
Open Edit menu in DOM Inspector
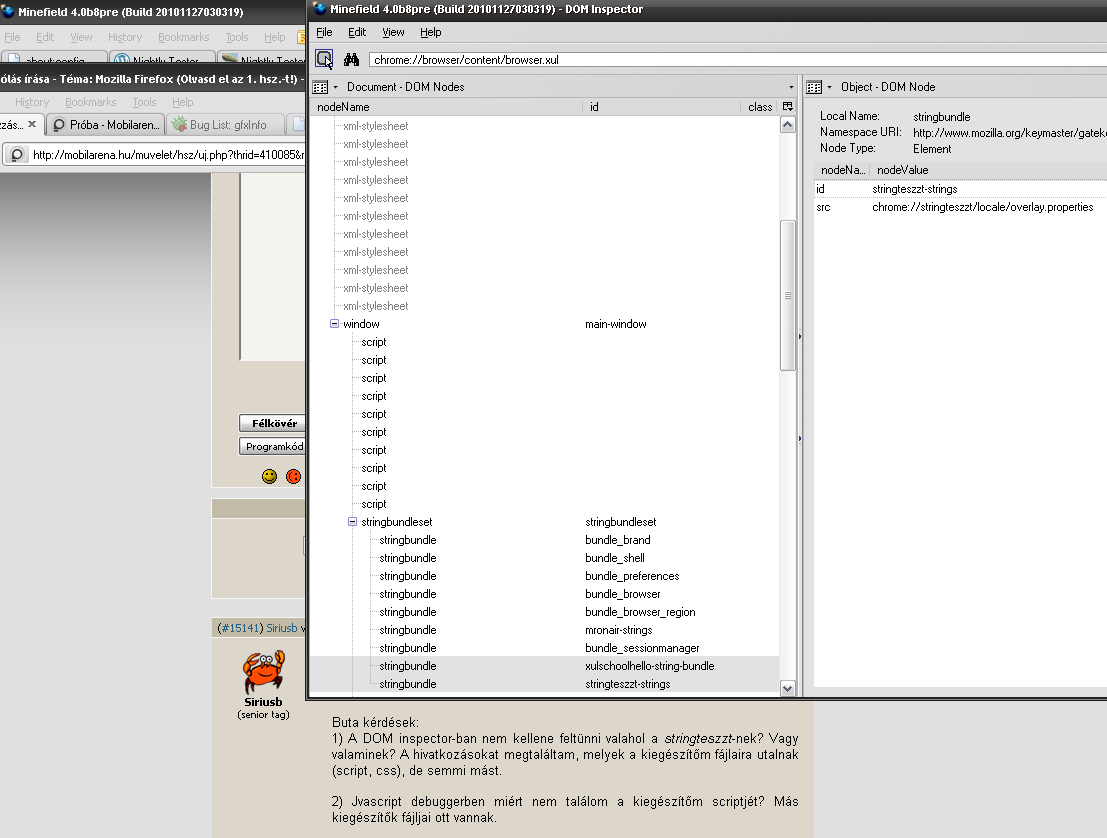point(357,32)
